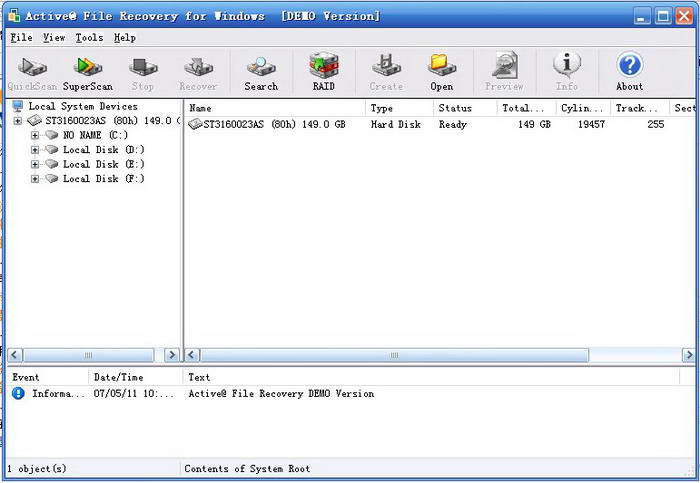Minimize the File Recovery window

pyautogui.click(x=642, y=17)
